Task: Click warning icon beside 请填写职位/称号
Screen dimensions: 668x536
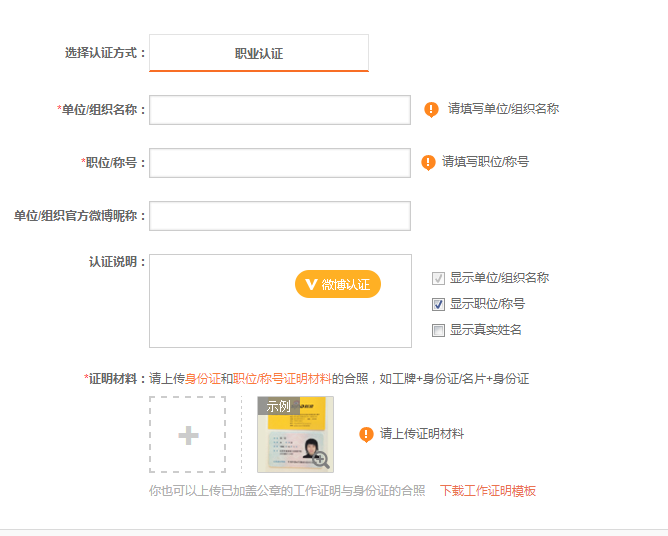Action: click(428, 162)
